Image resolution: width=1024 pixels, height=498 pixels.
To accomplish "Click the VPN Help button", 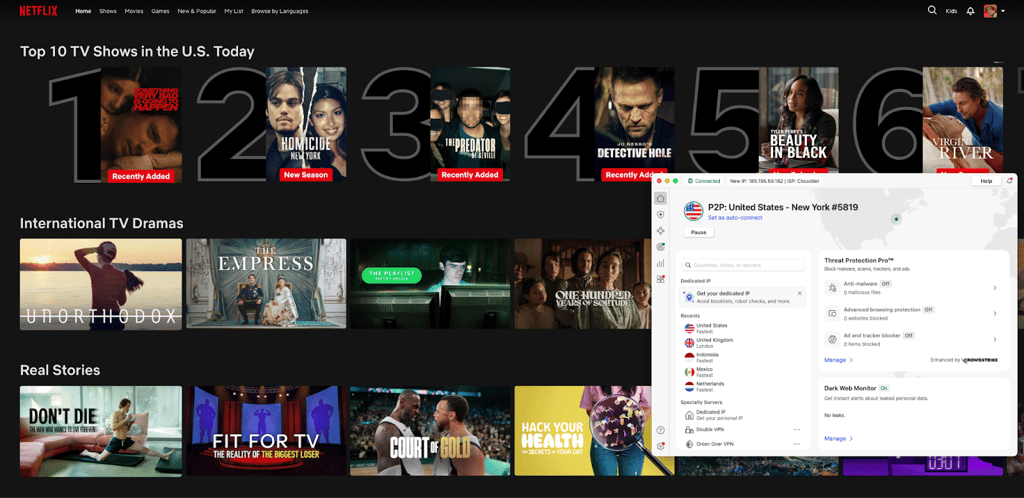I will click(x=986, y=181).
